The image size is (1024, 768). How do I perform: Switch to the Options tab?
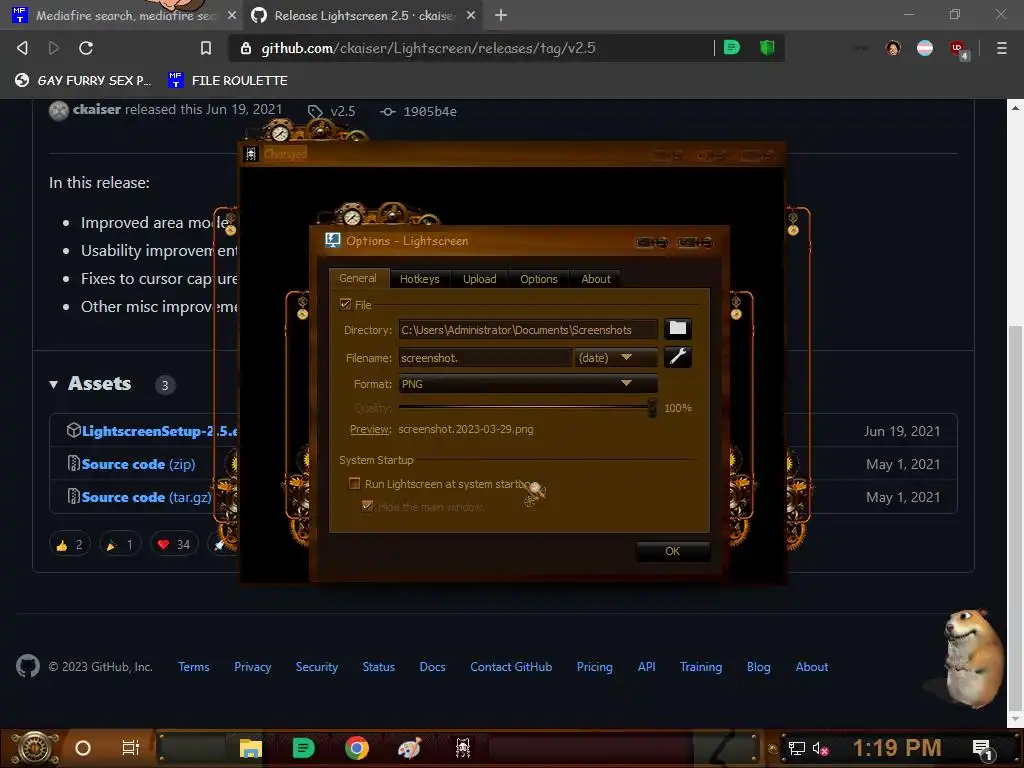tap(539, 279)
